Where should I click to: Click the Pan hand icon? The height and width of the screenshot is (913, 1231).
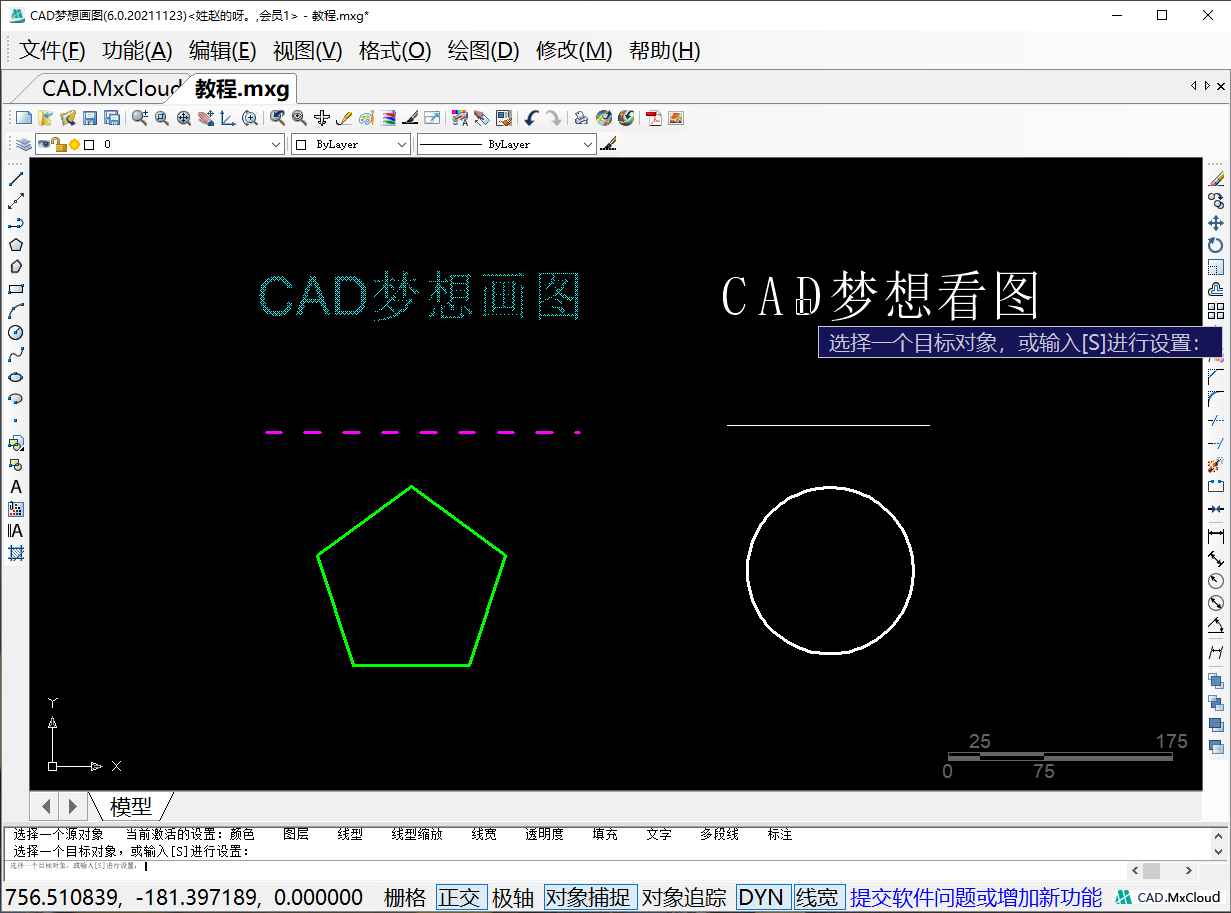pyautogui.click(x=206, y=118)
